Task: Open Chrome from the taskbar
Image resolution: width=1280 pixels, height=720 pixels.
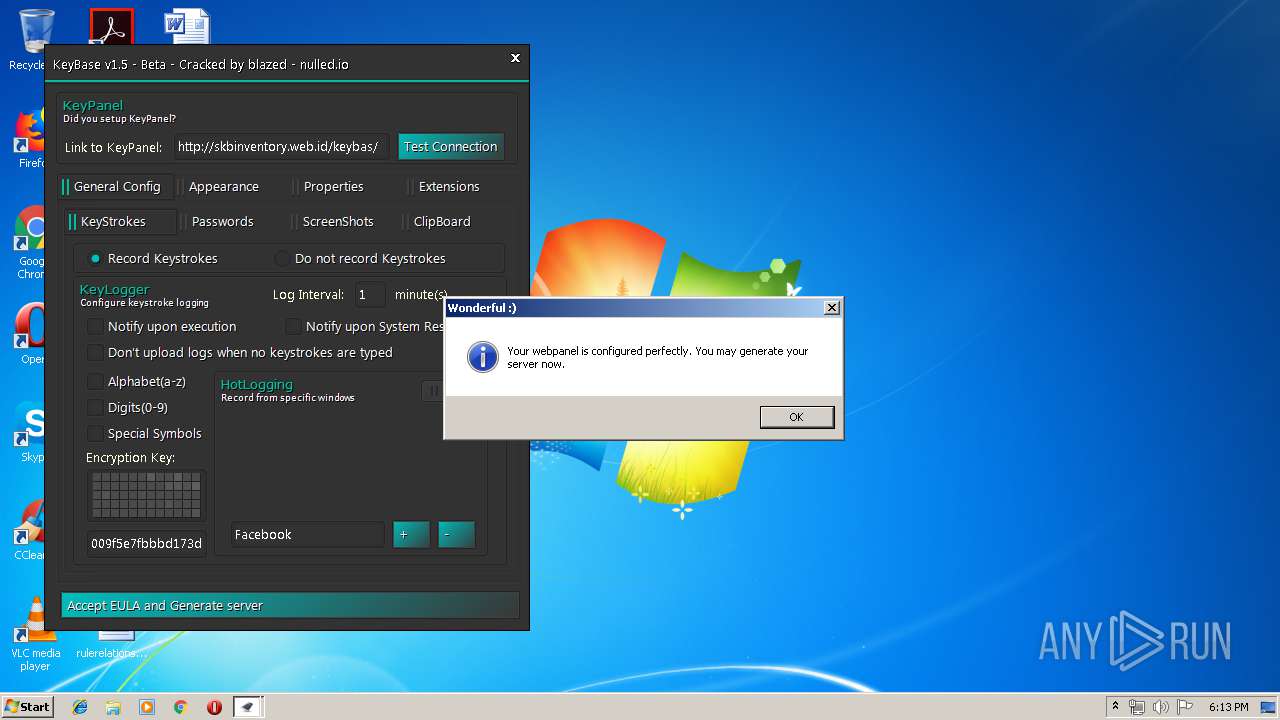Action: pyautogui.click(x=180, y=707)
